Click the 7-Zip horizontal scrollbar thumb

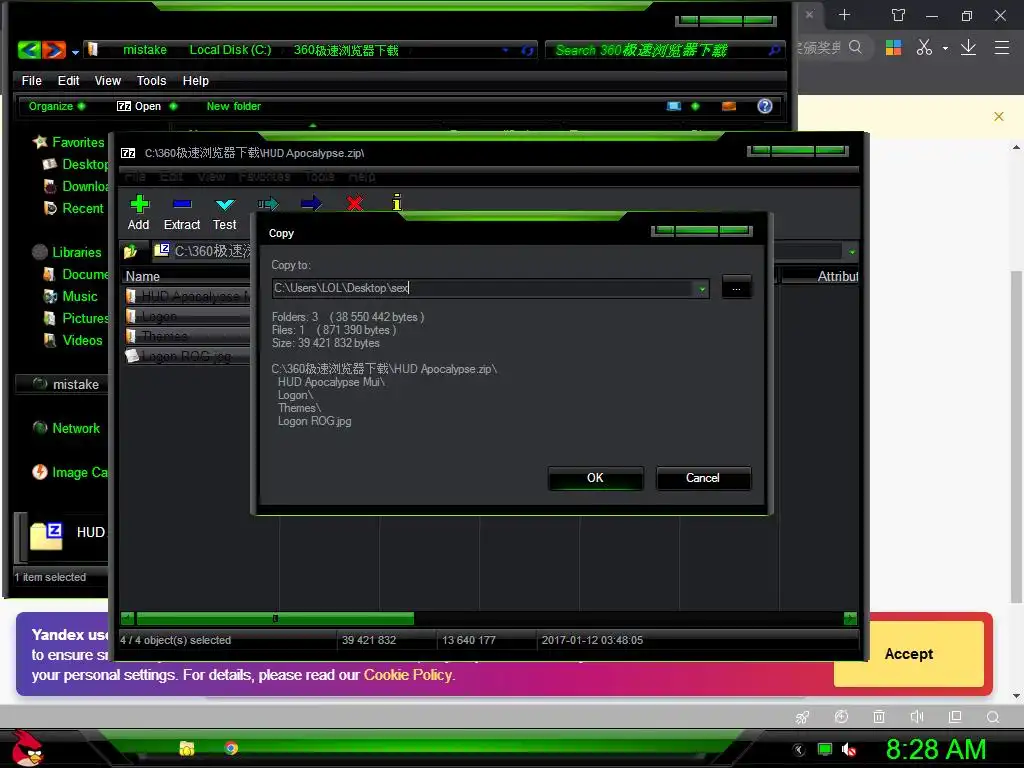coord(275,618)
